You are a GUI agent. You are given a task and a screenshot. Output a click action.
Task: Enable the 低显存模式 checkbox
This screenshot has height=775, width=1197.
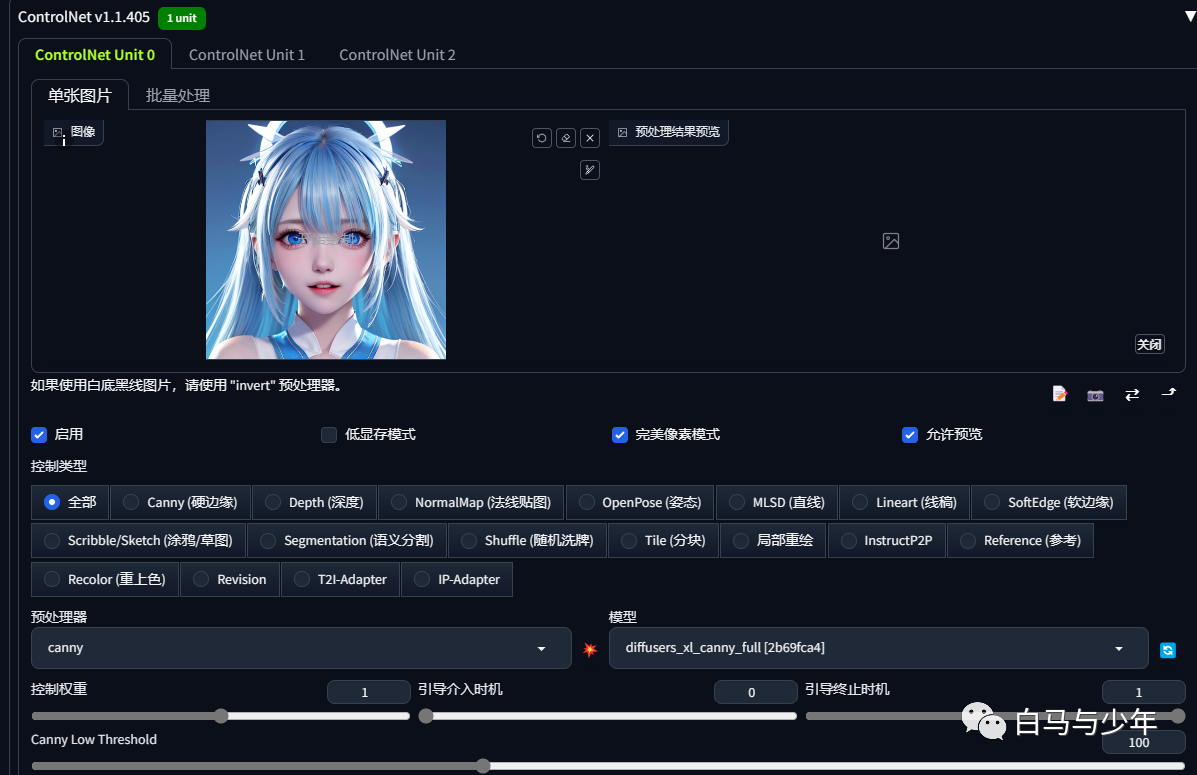click(x=329, y=434)
